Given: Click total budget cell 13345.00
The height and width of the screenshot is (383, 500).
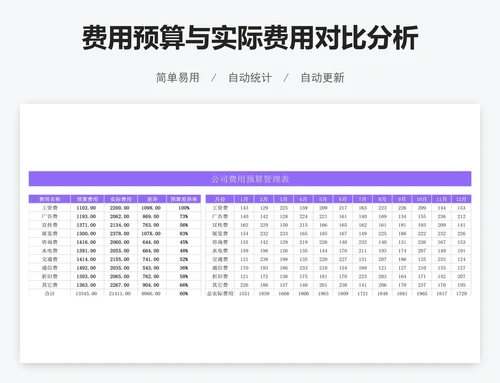Looking at the screenshot, I should click(x=86, y=294).
